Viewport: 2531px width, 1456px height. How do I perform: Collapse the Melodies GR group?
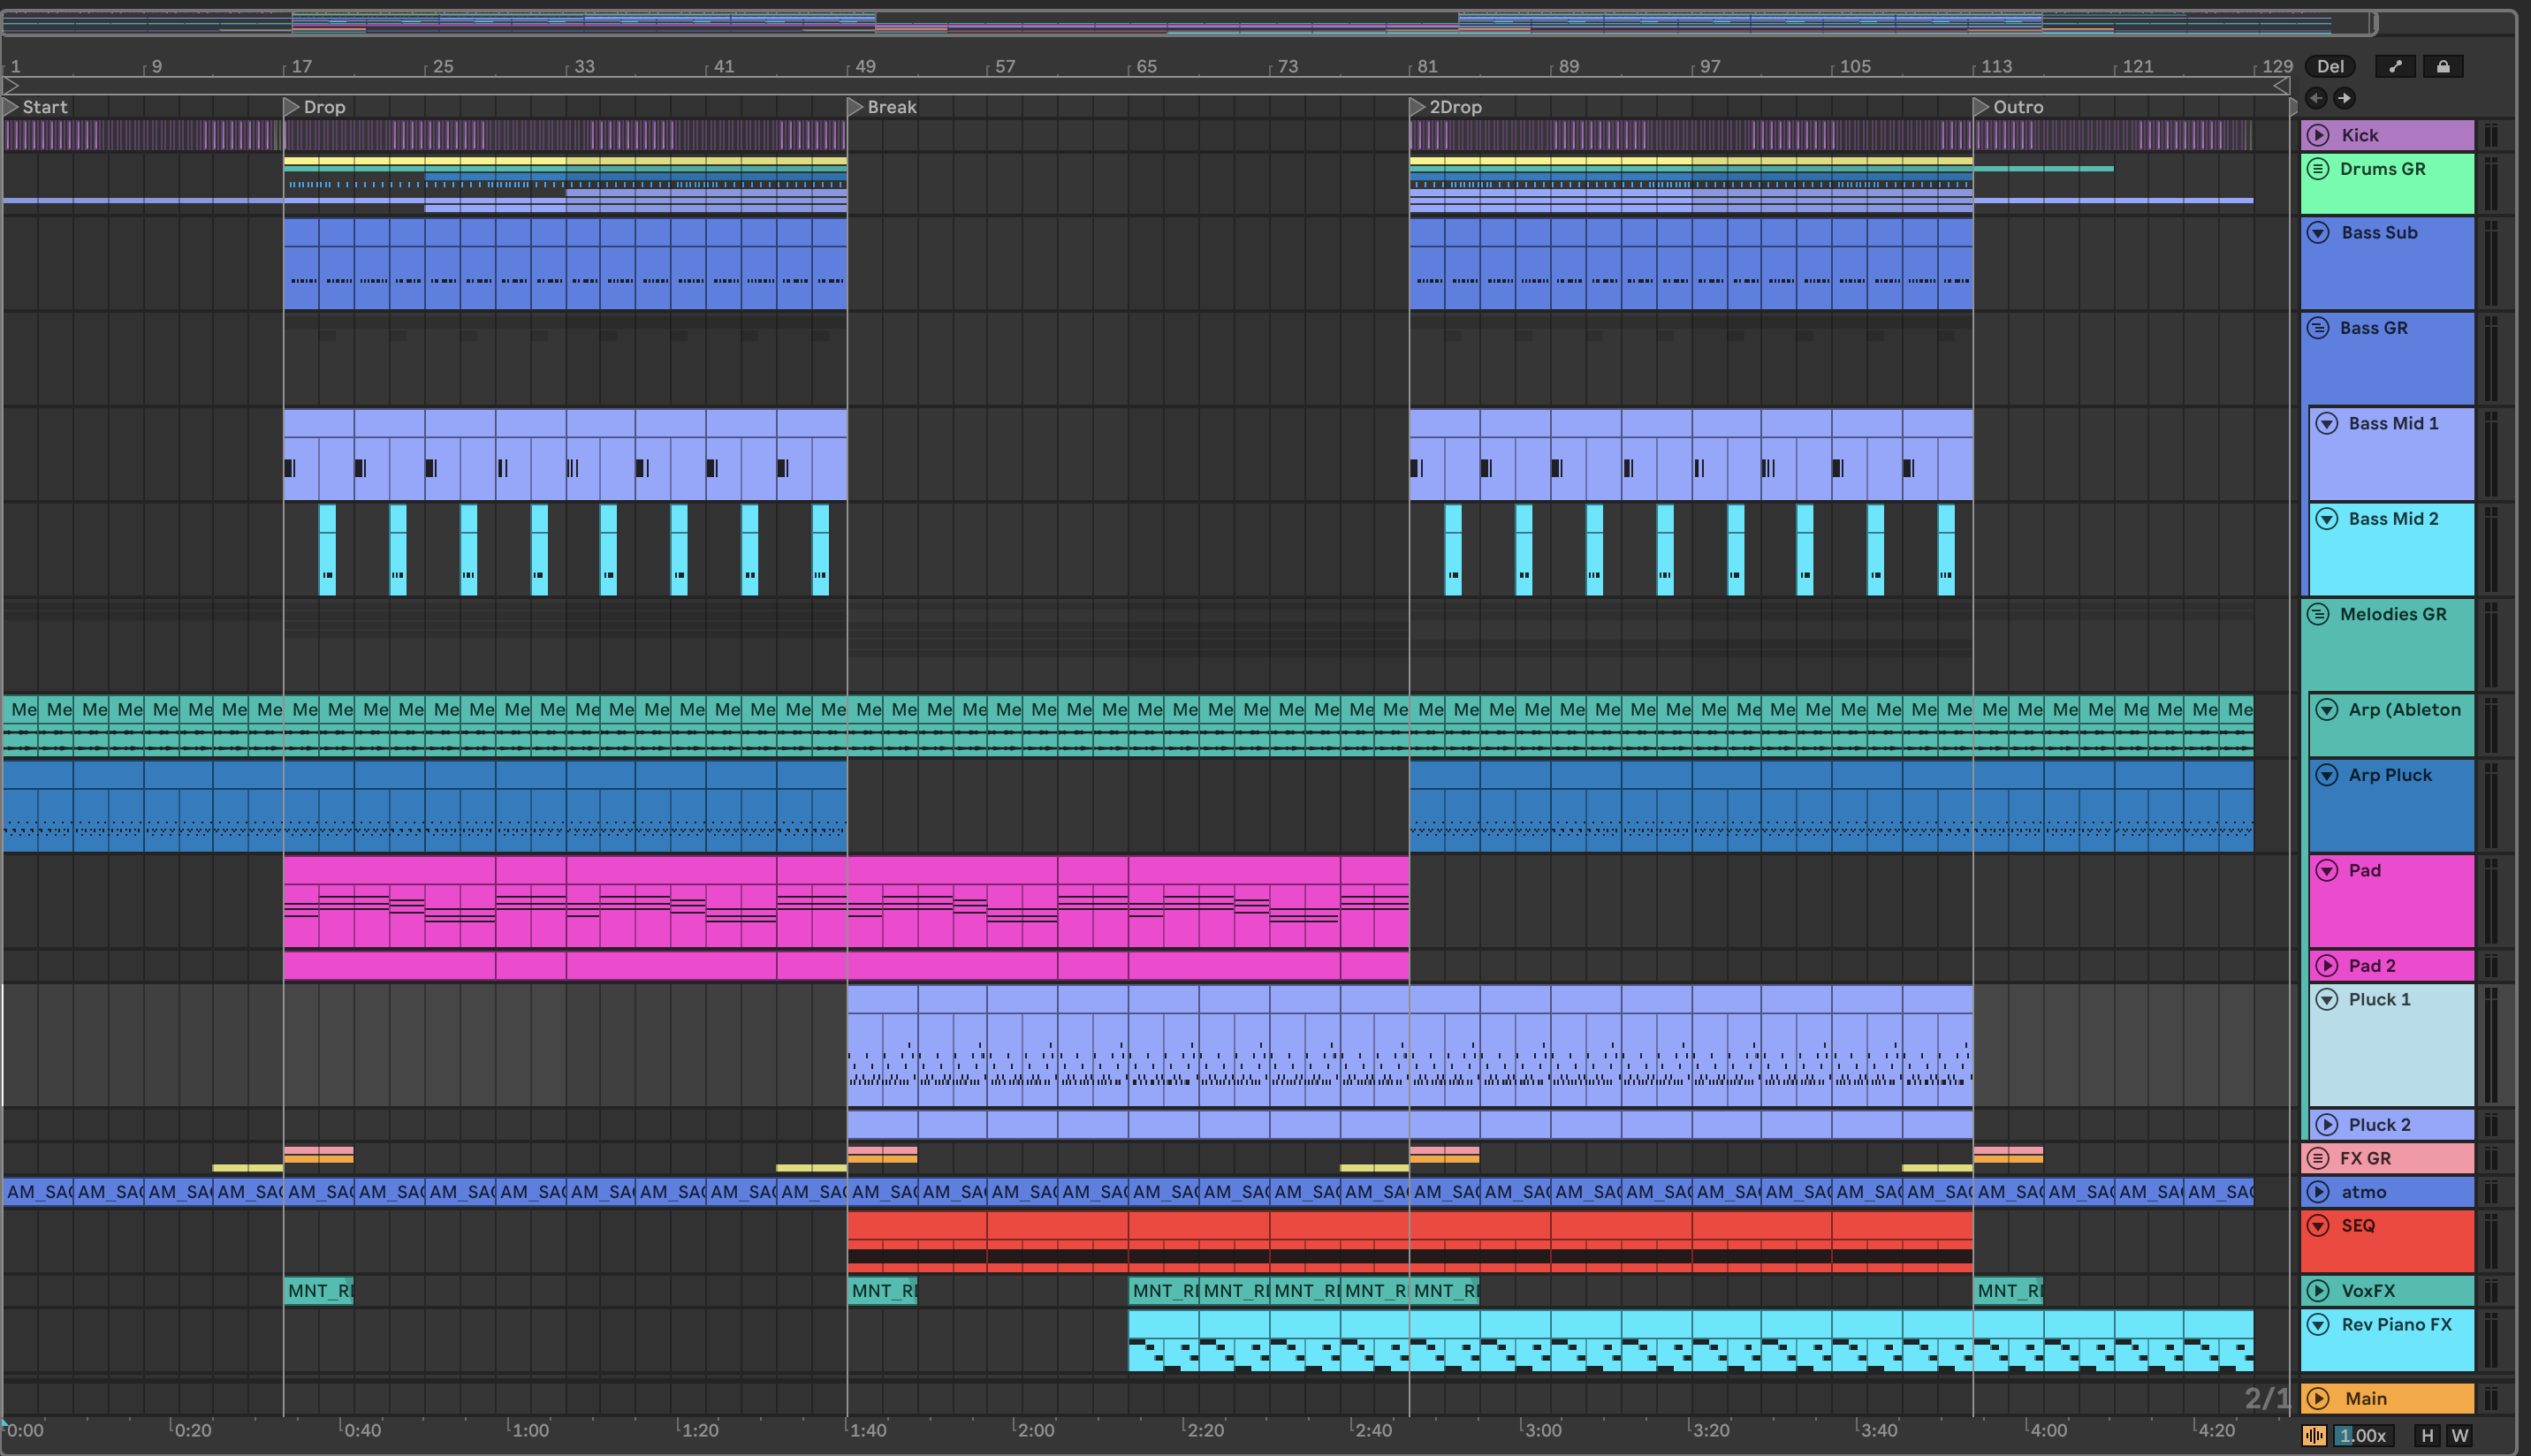coord(2318,614)
